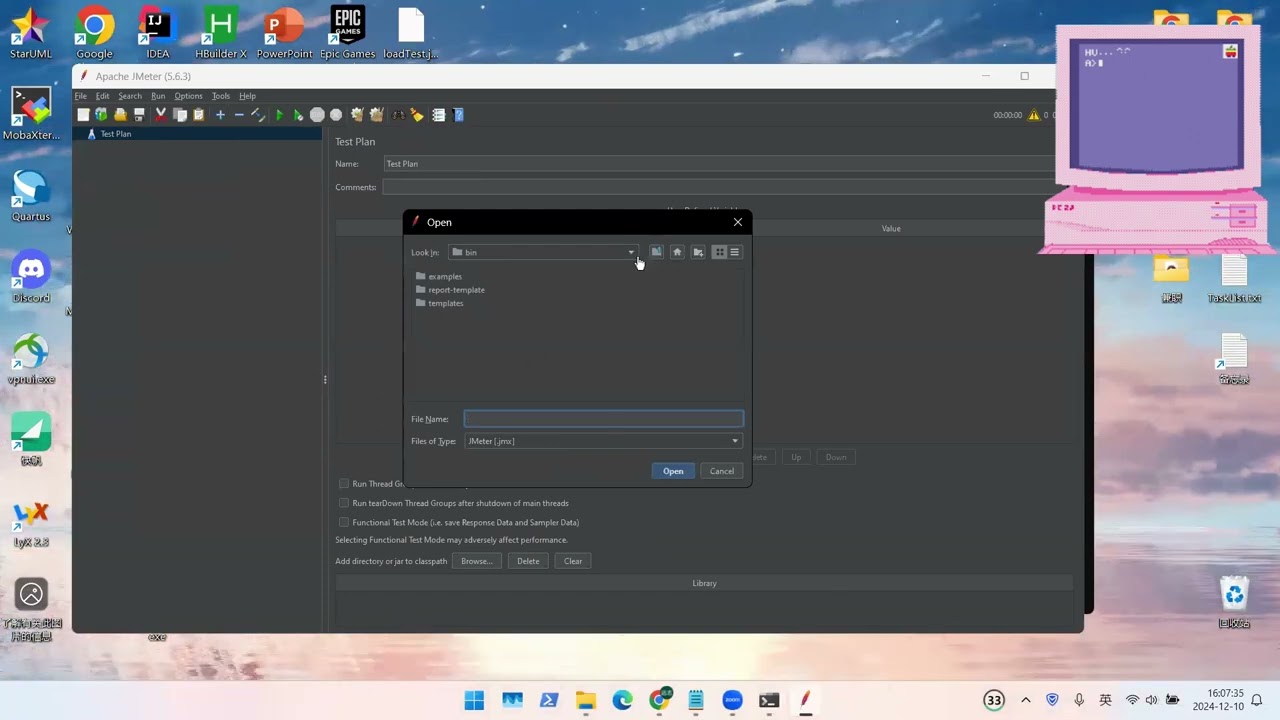Click the Help question-mark toolbar icon
This screenshot has height=720, width=1280.
click(458, 115)
